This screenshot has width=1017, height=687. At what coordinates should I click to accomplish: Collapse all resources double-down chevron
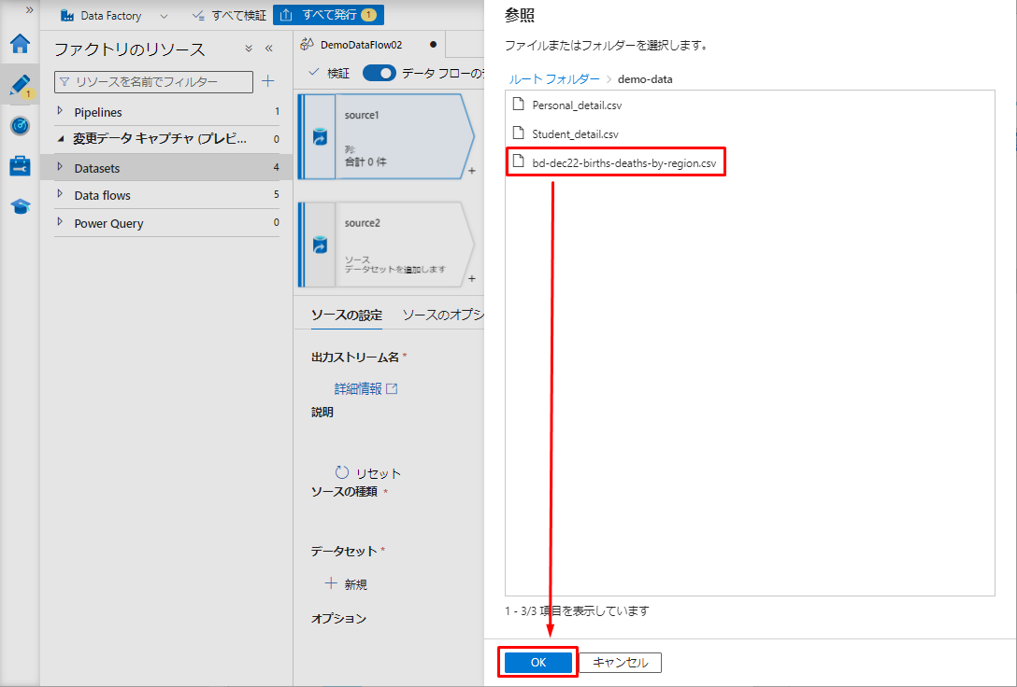248,49
